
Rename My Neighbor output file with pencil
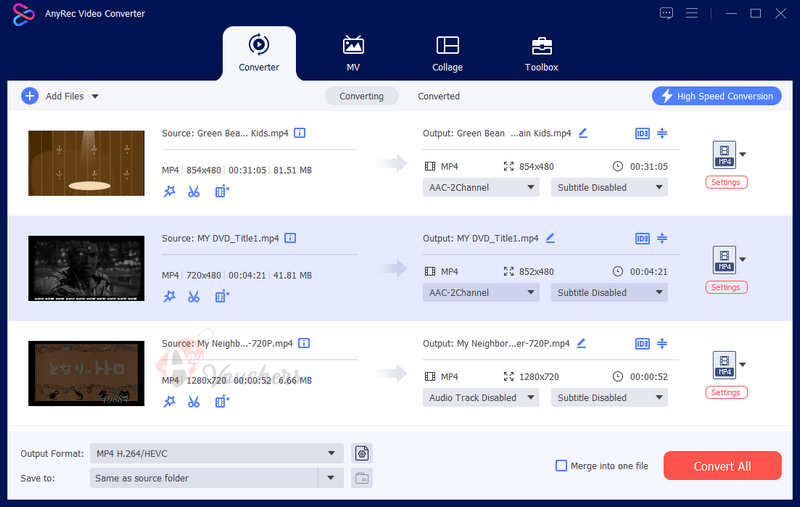[x=582, y=343]
